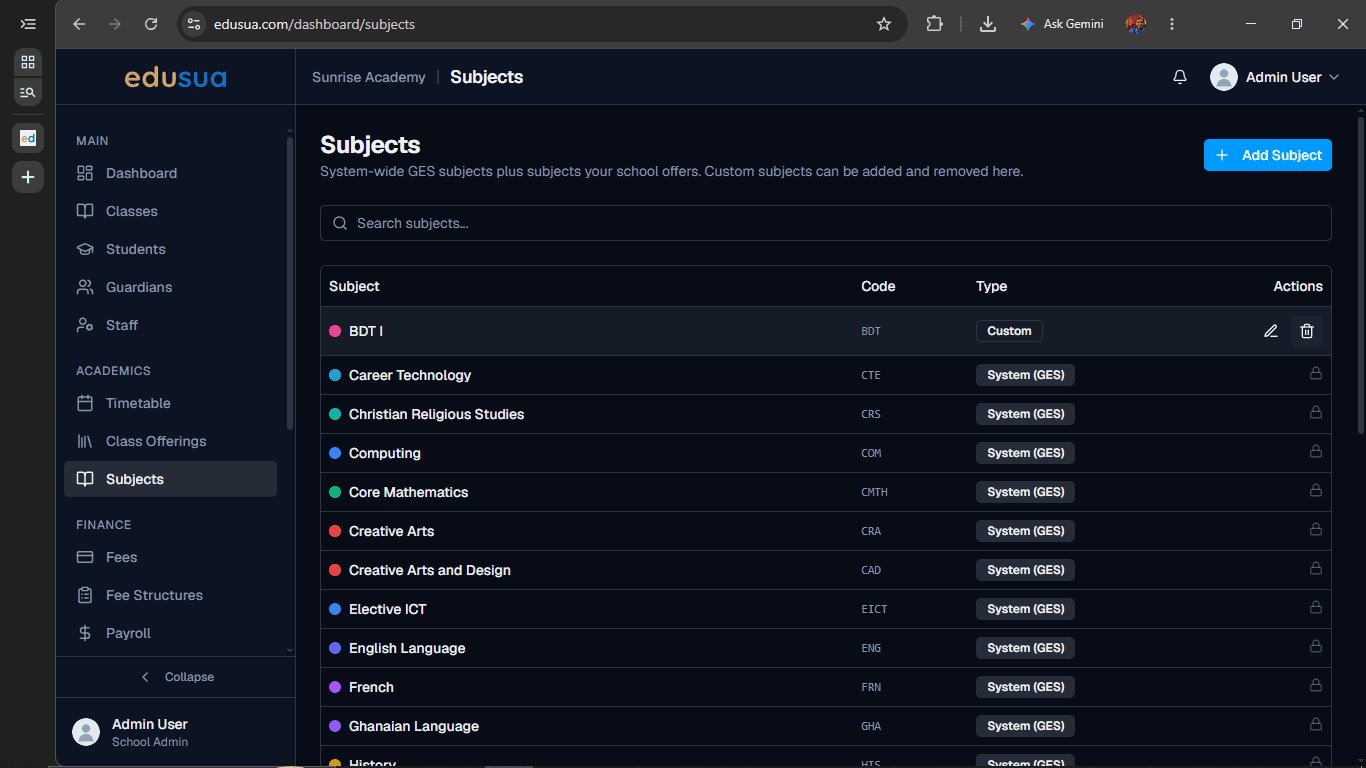Click pink color dot for BDT I
This screenshot has width=1366, height=768.
[335, 331]
